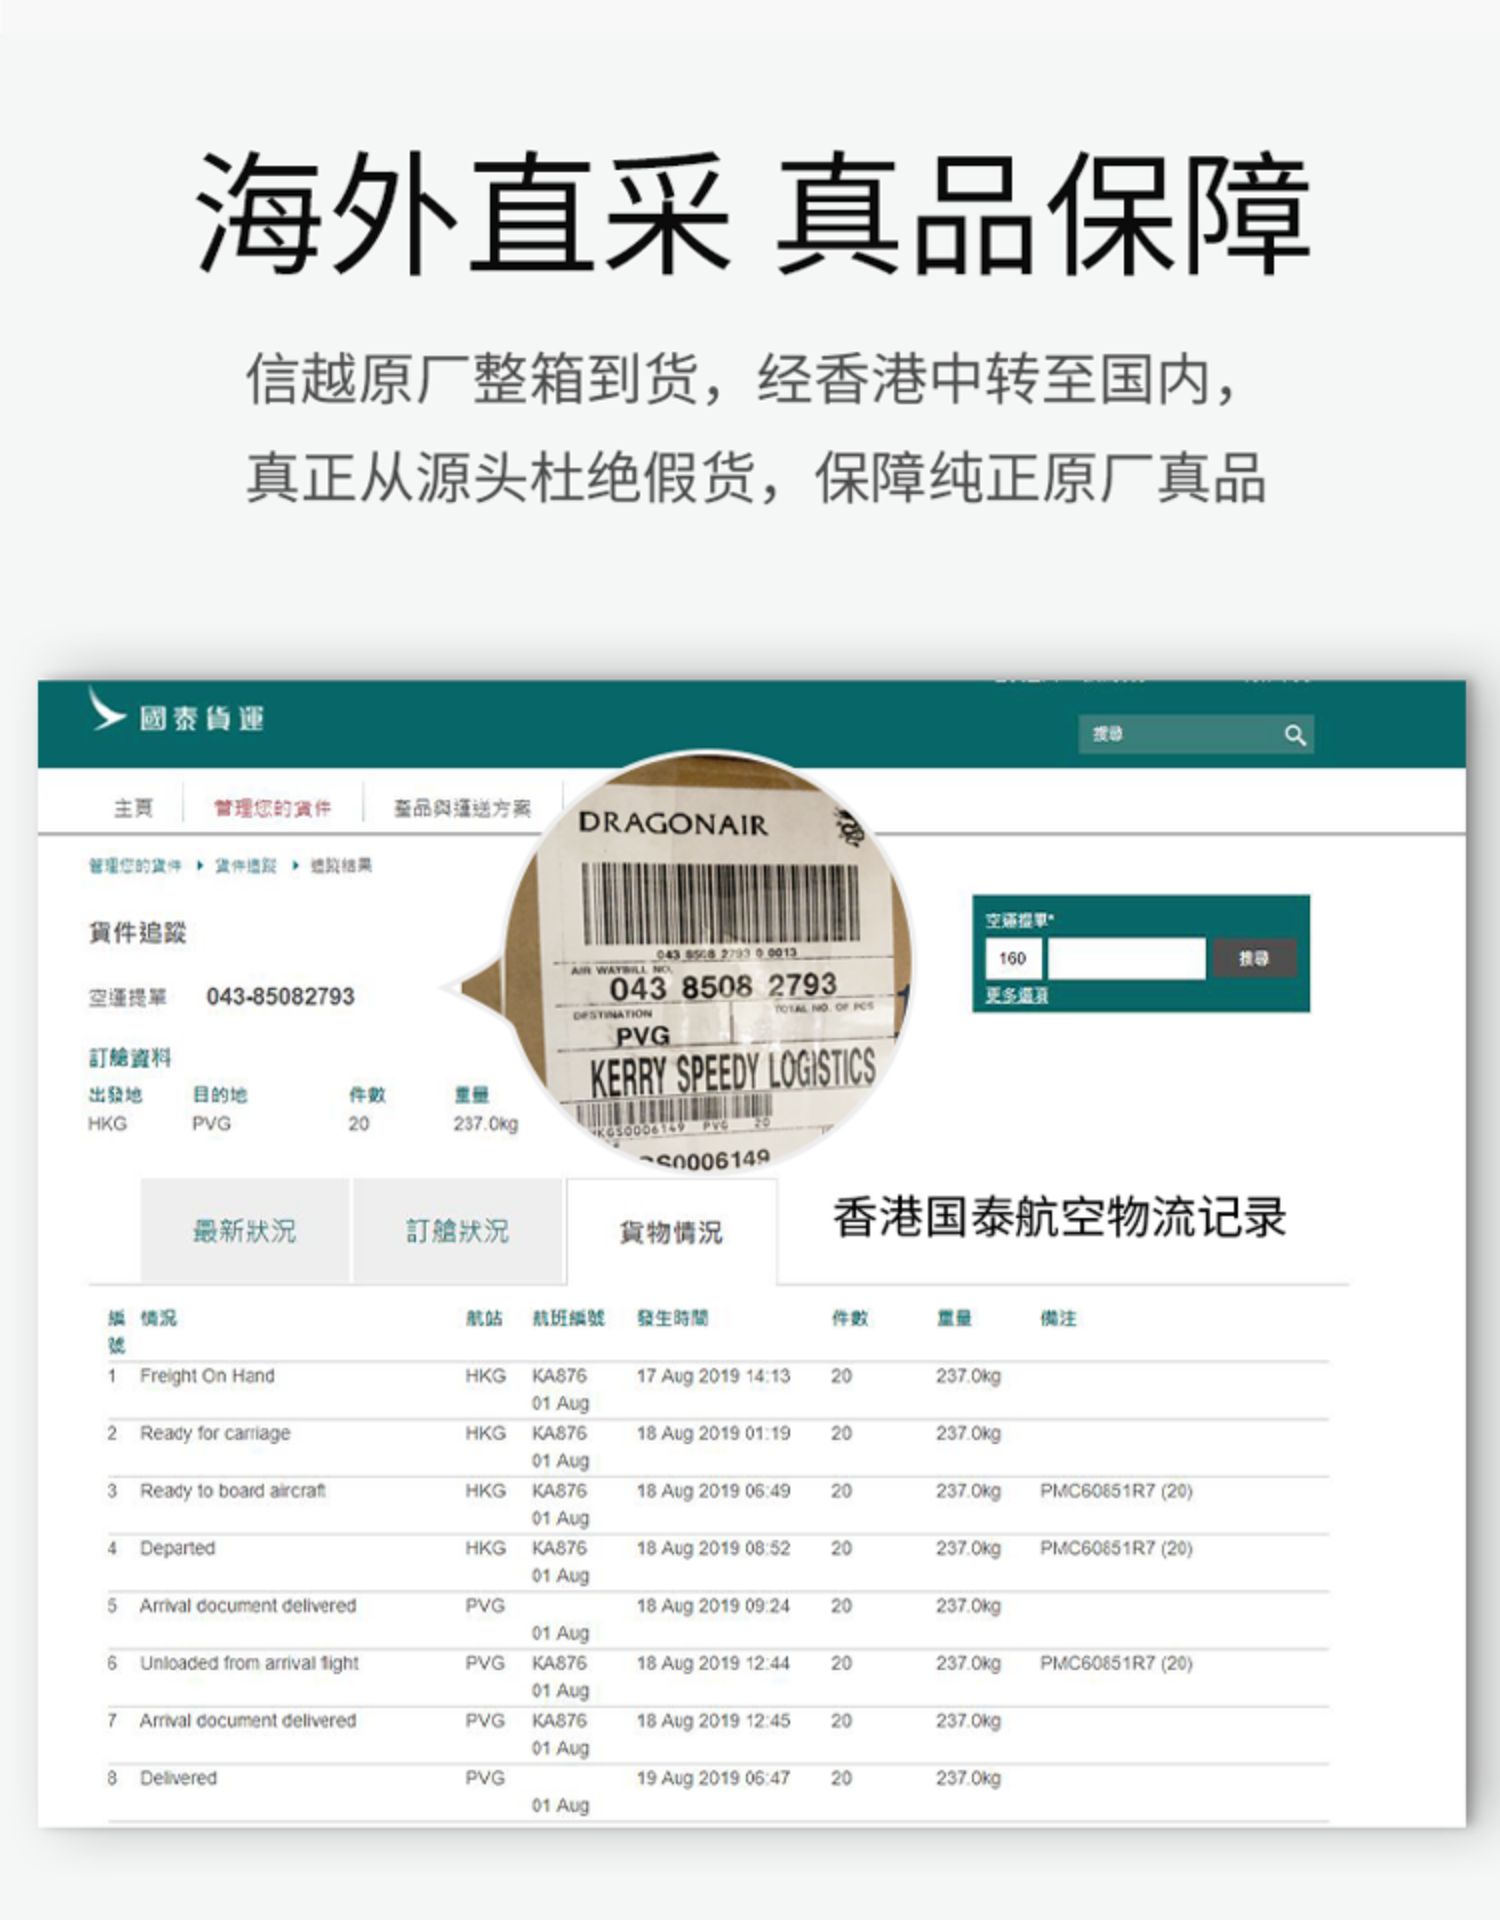
Task: Click the air waybill prefix field showing 160
Action: [1013, 958]
